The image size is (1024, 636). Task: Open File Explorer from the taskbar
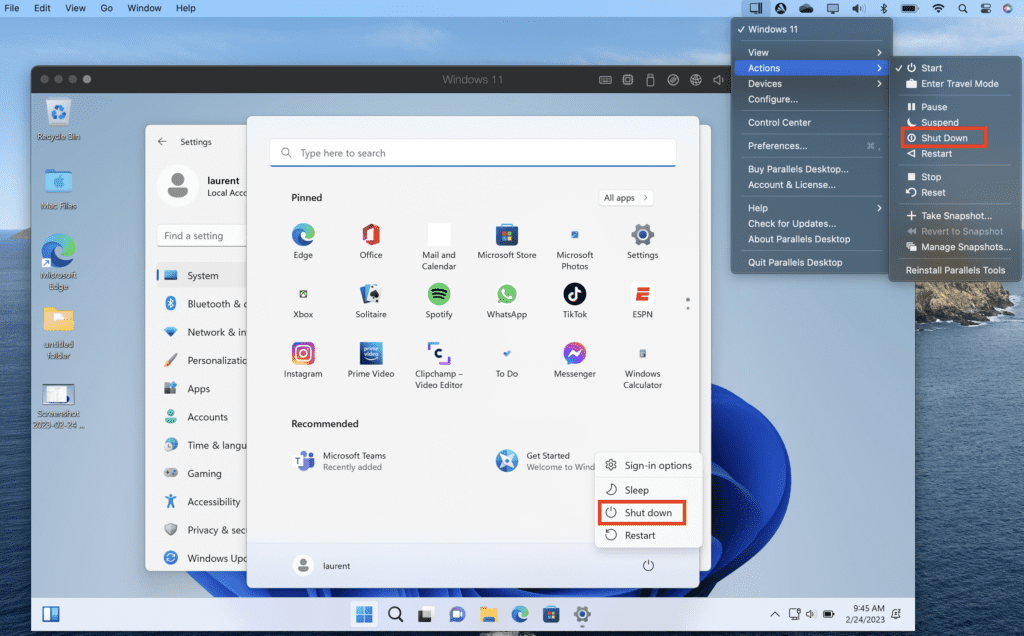pyautogui.click(x=488, y=614)
